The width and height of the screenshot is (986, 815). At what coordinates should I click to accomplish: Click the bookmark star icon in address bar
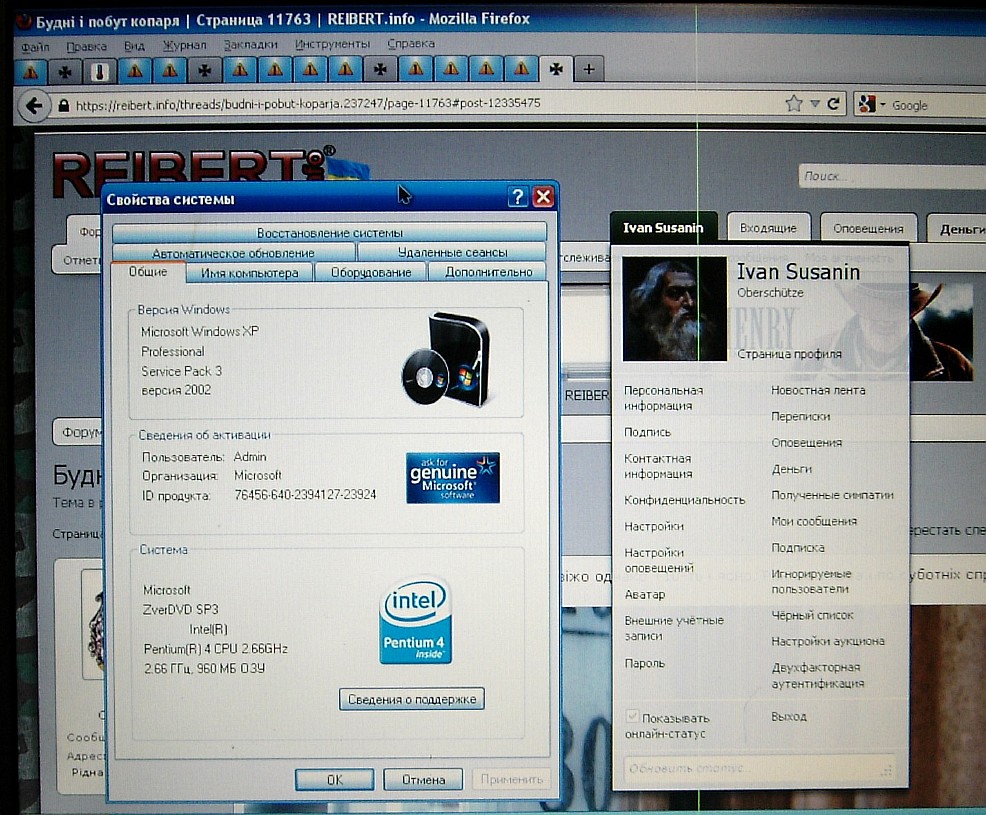pos(794,104)
